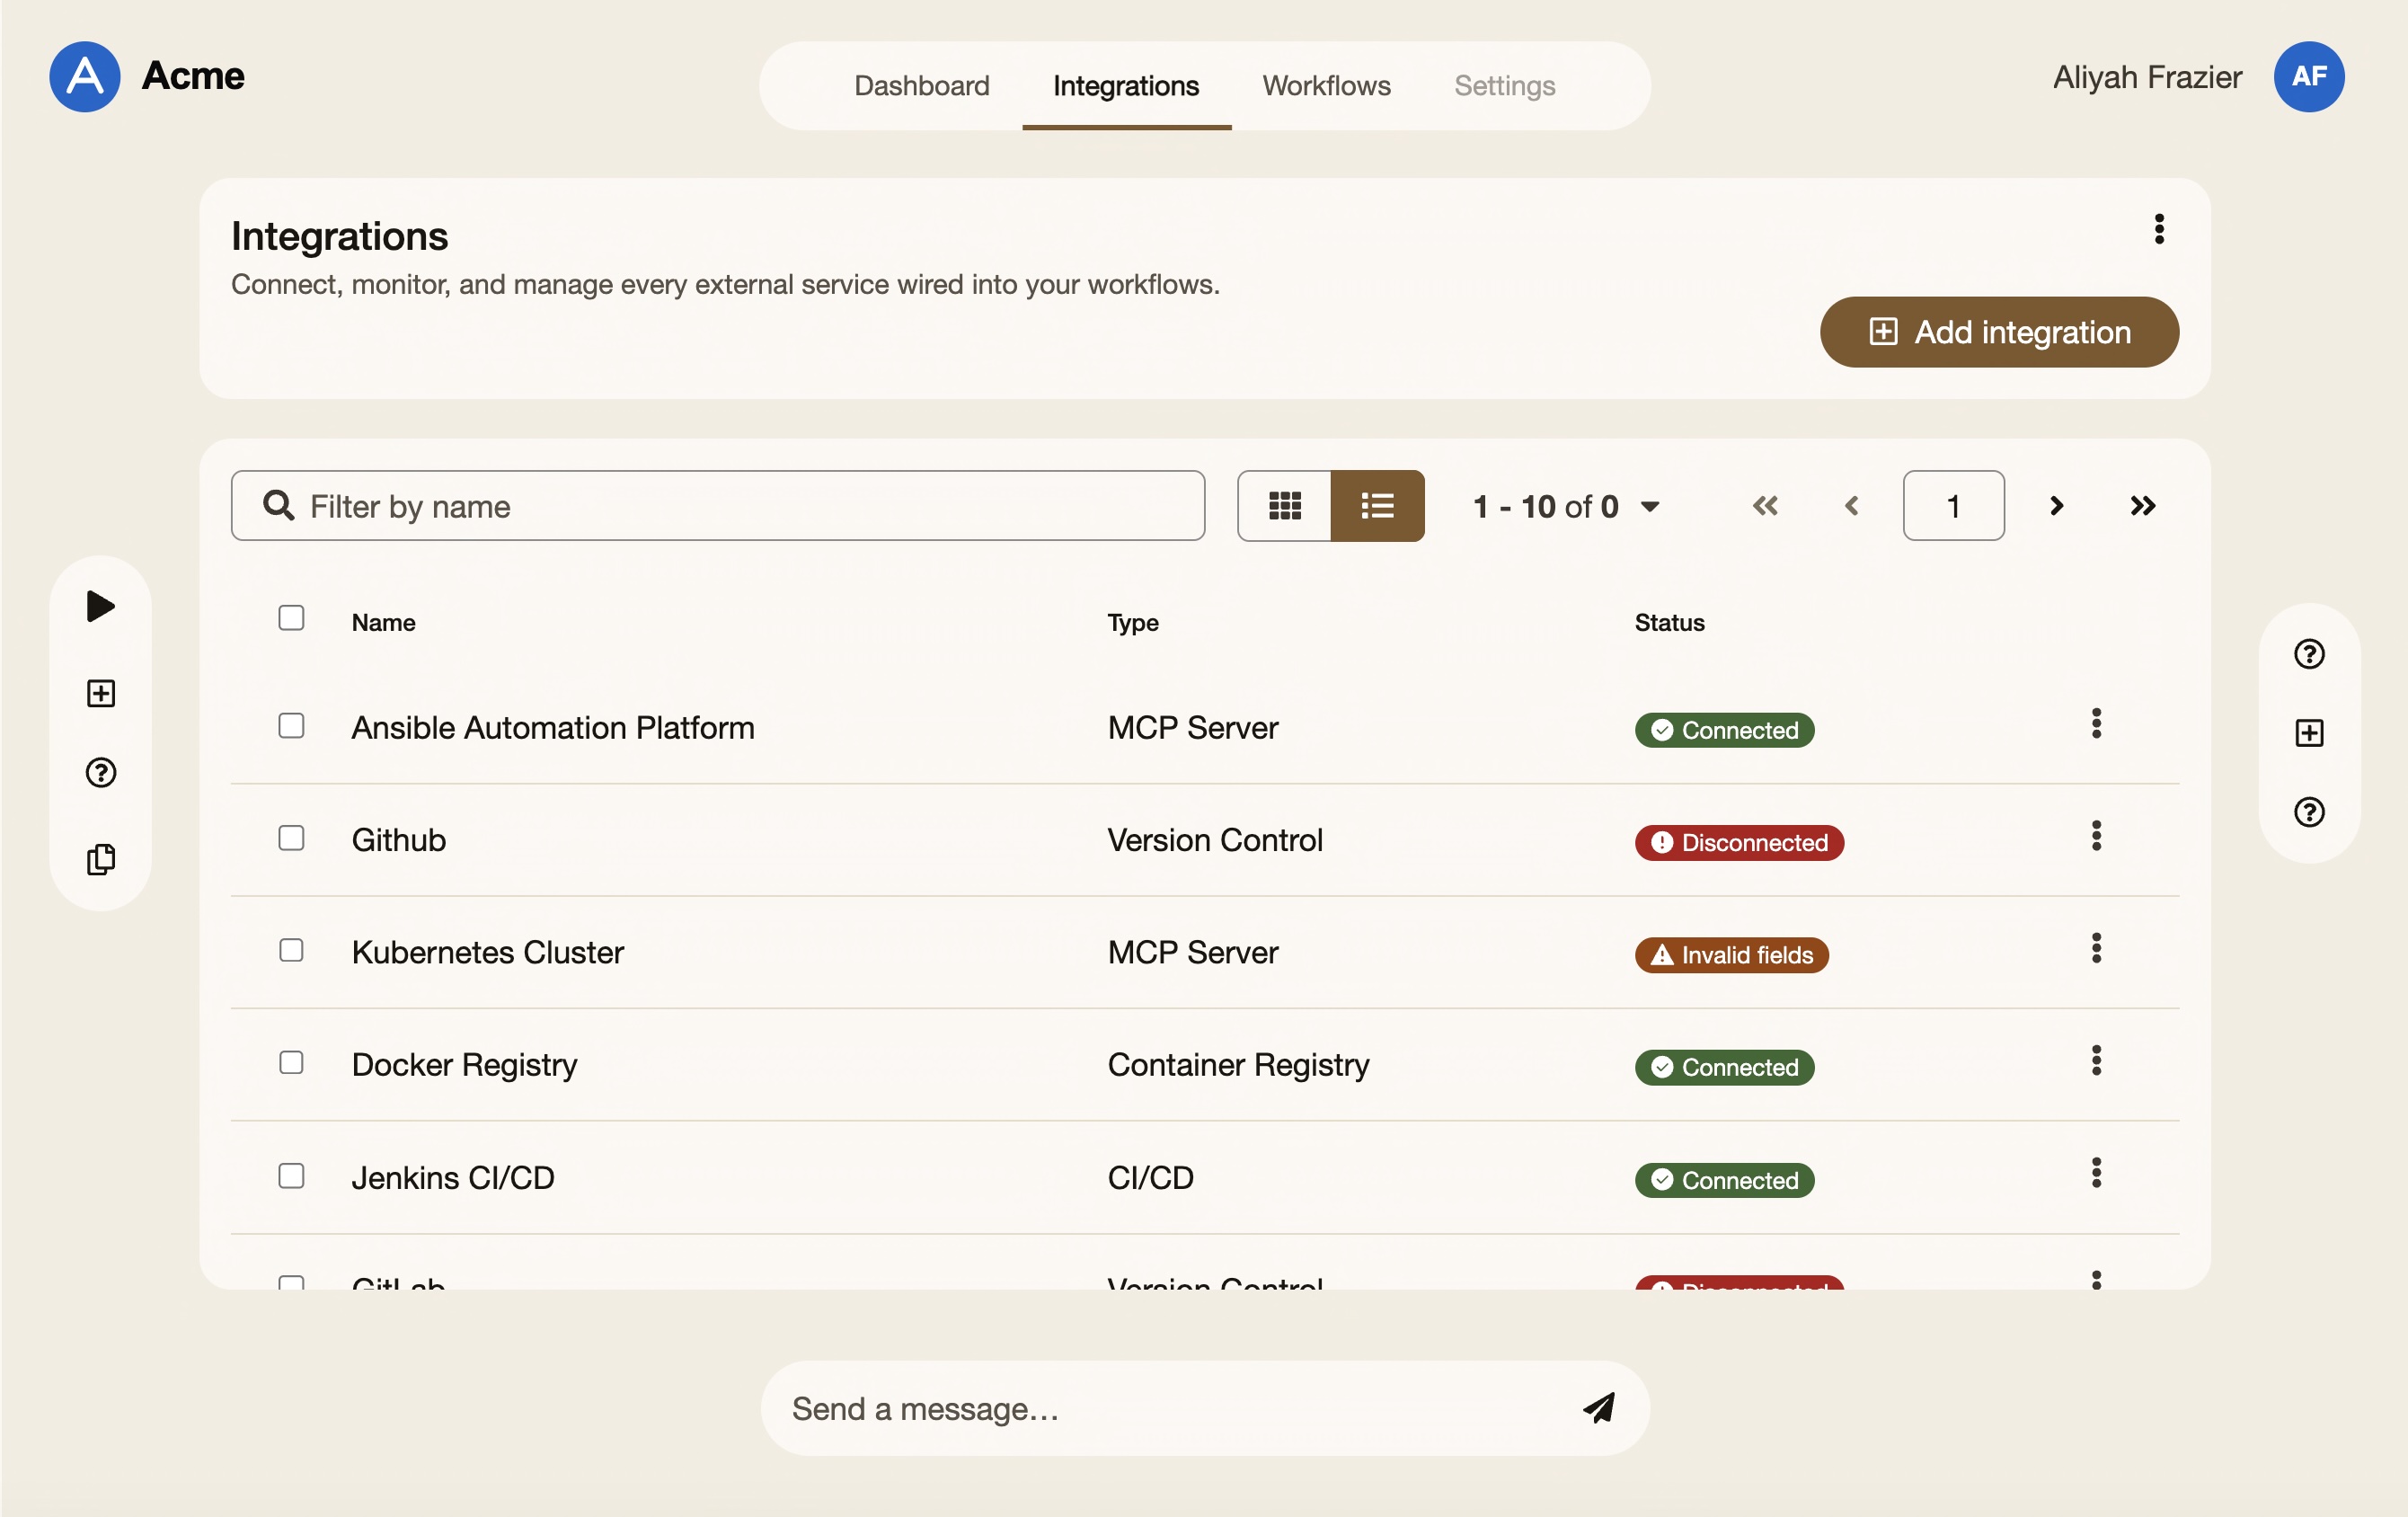Image resolution: width=2408 pixels, height=1517 pixels.
Task: Check the Docker Registry row checkbox
Action: [291, 1063]
